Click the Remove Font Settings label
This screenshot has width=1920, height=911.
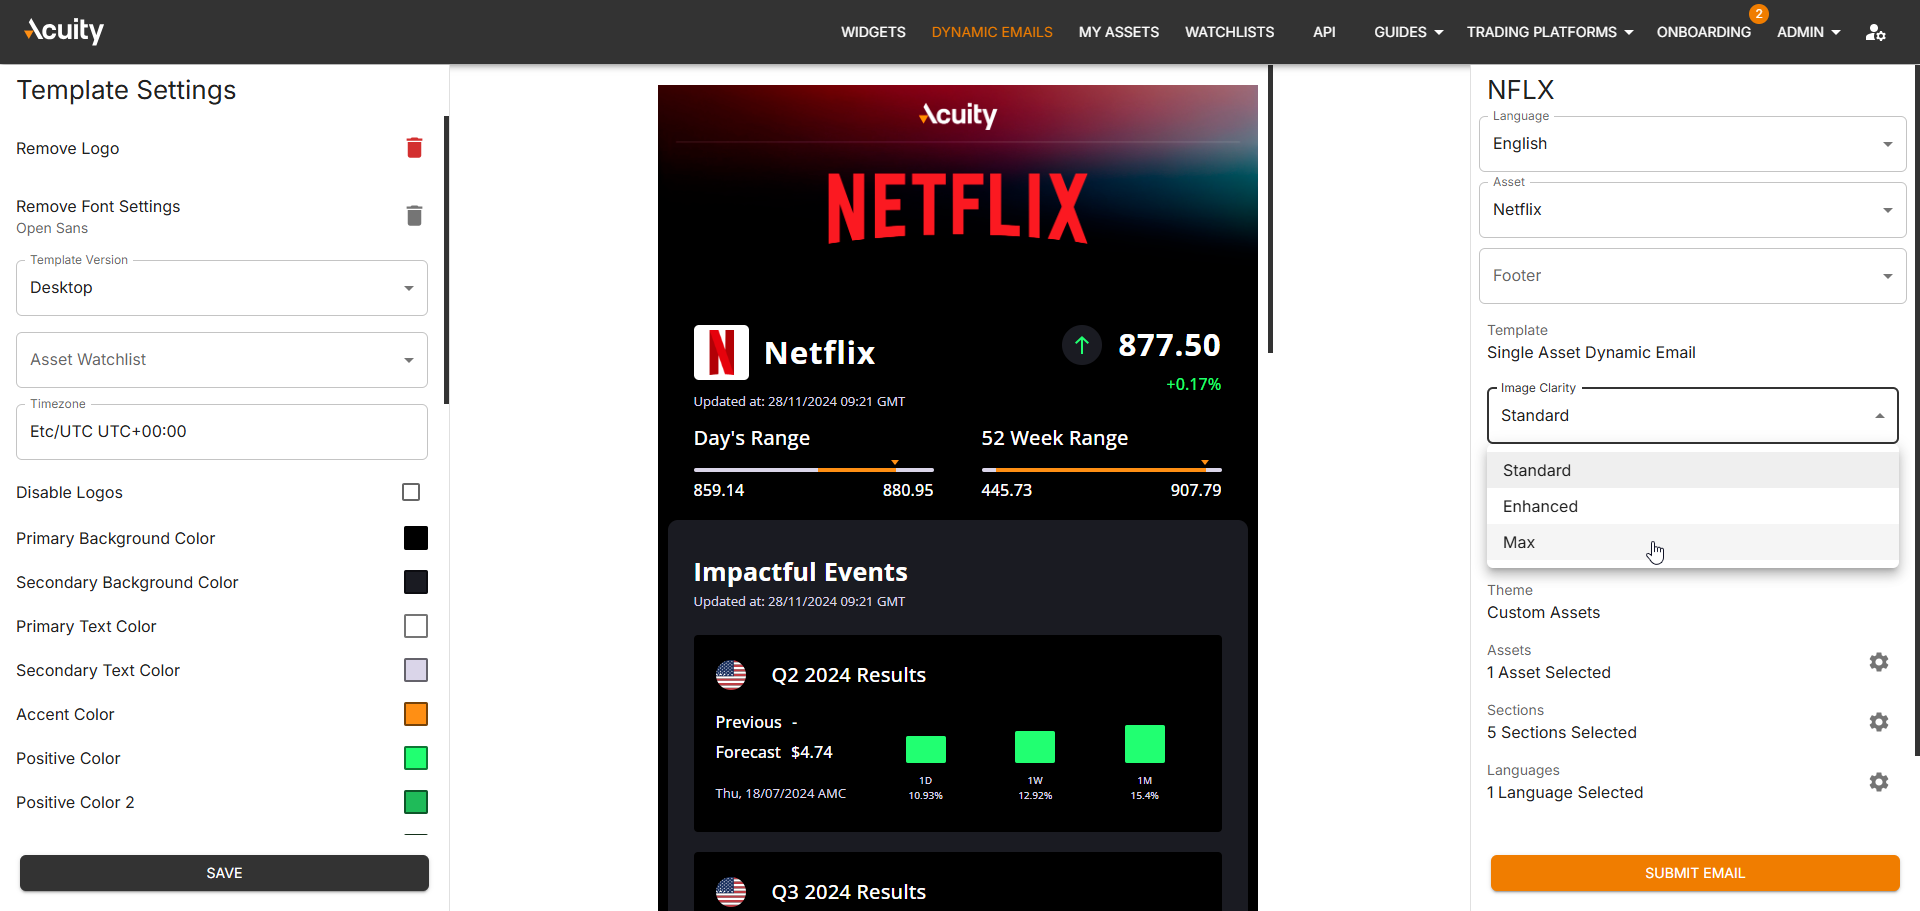click(x=98, y=206)
